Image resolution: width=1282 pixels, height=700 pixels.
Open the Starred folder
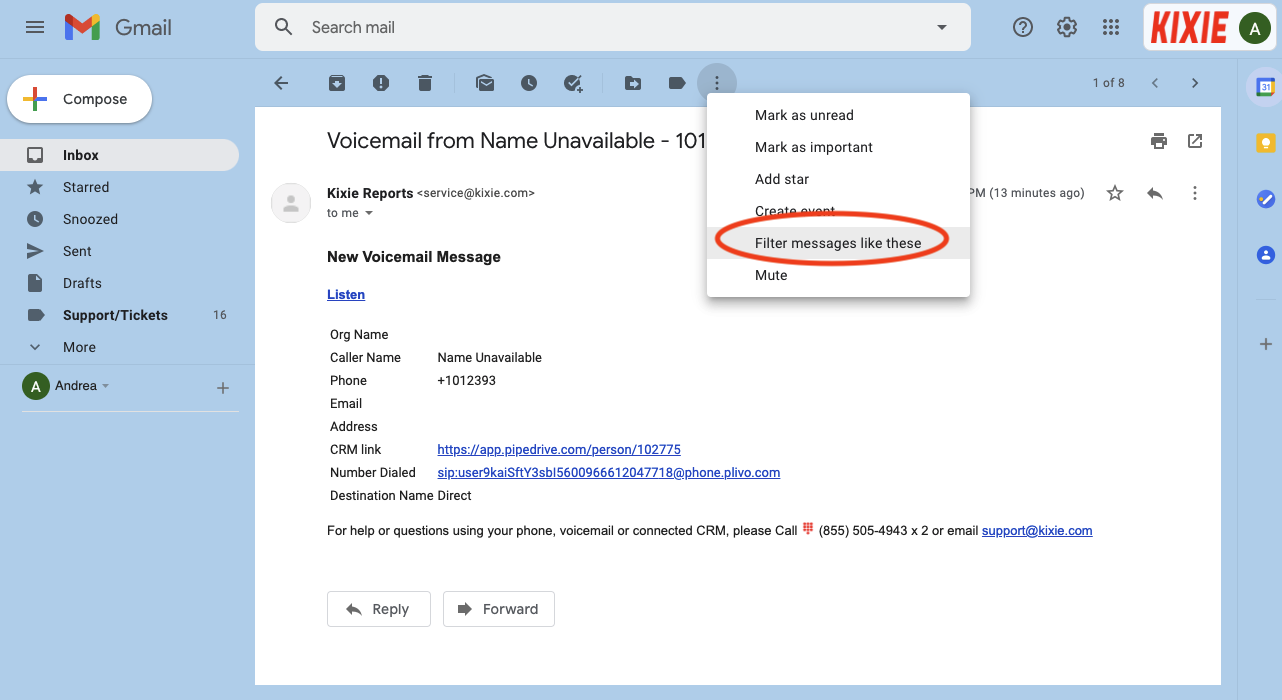119,187
